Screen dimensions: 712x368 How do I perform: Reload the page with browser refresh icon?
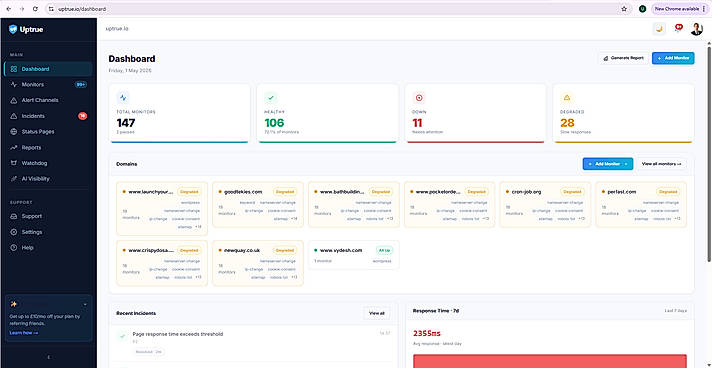click(x=35, y=9)
